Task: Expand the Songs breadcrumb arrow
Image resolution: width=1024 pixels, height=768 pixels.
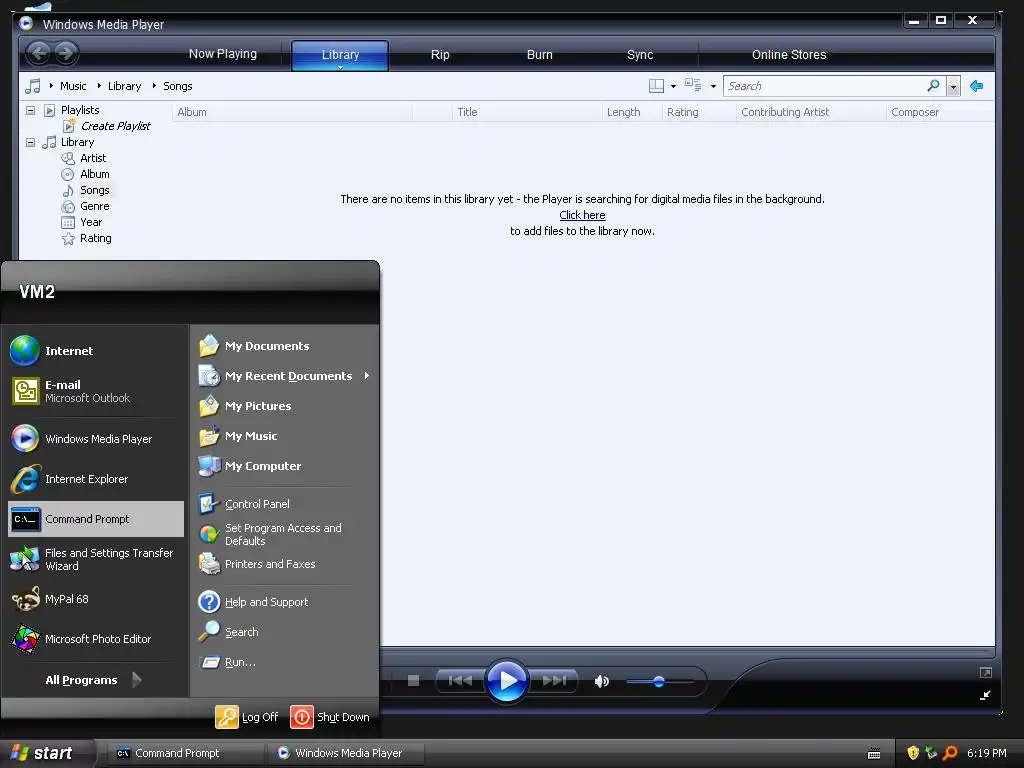Action: tap(154, 86)
